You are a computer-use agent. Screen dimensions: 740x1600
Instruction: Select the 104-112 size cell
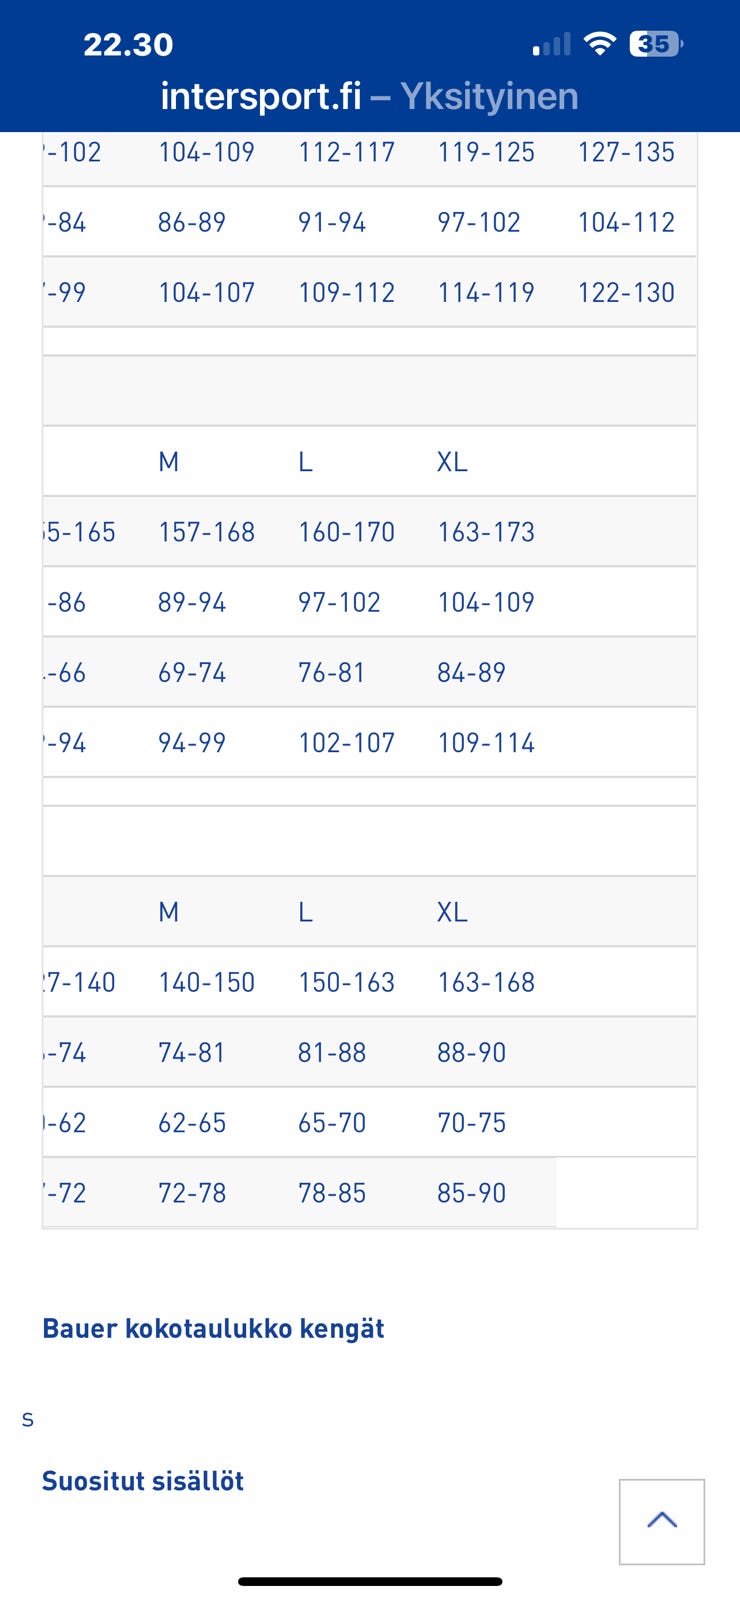pyautogui.click(x=626, y=222)
